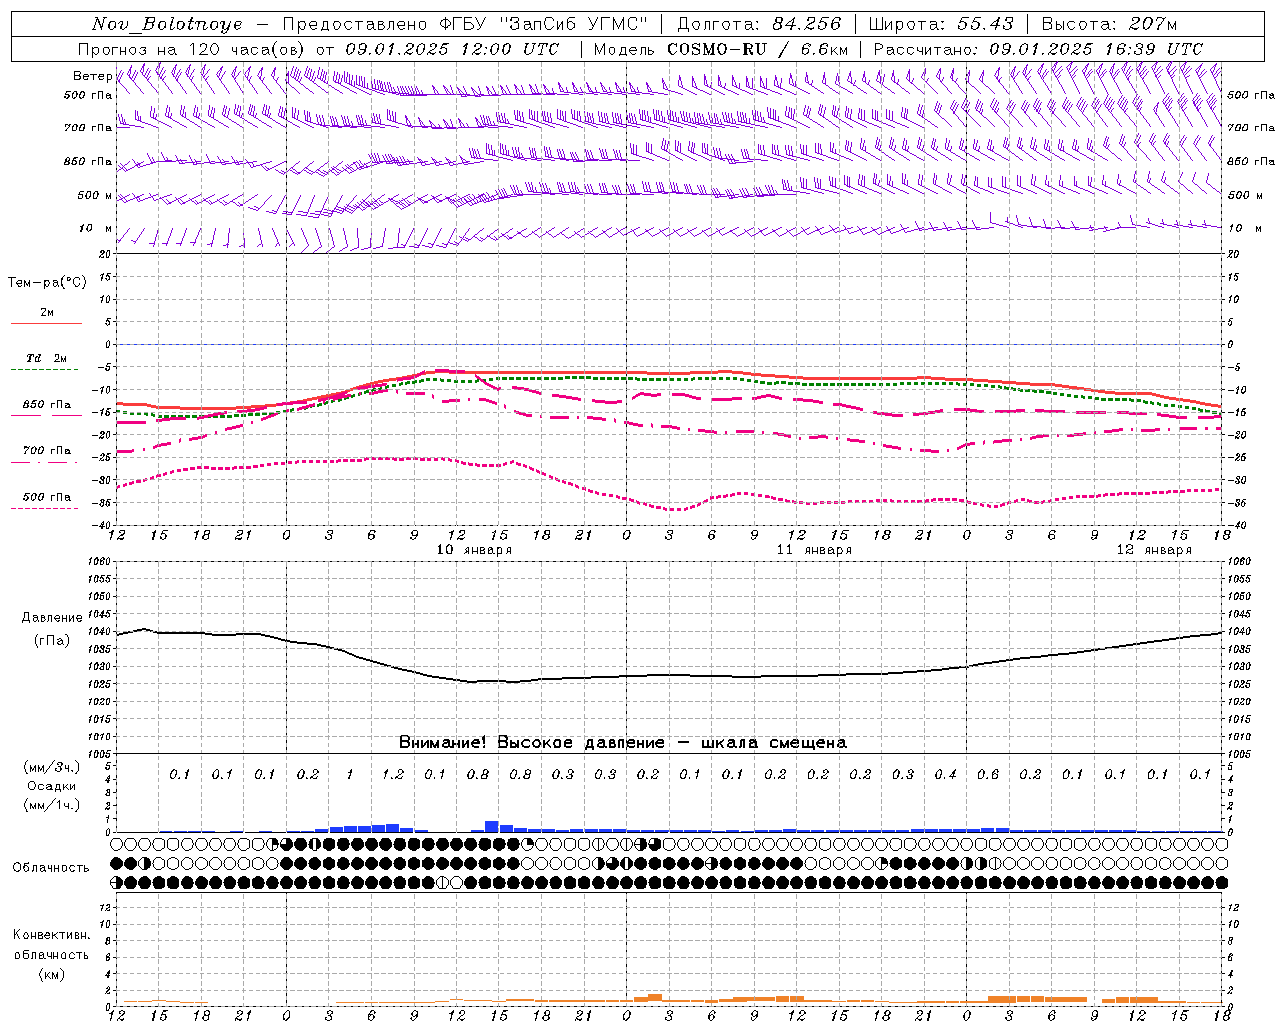Click the dotted line sample under the 500 гПа temperature legend entry
Screen dimensions: 1280x1024
coord(46,508)
